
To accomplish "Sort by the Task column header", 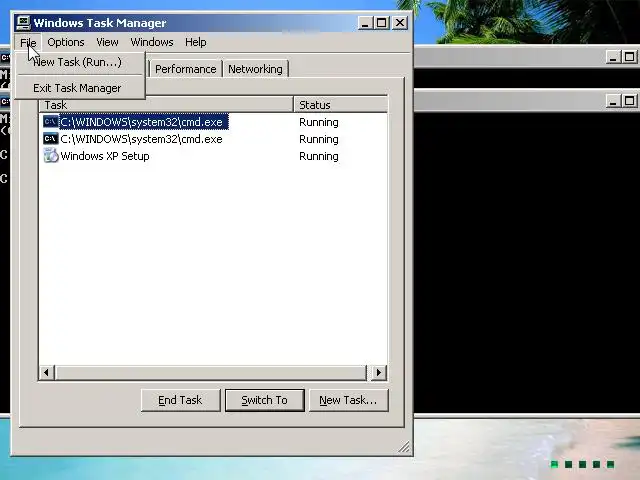I will pyautogui.click(x=167, y=105).
